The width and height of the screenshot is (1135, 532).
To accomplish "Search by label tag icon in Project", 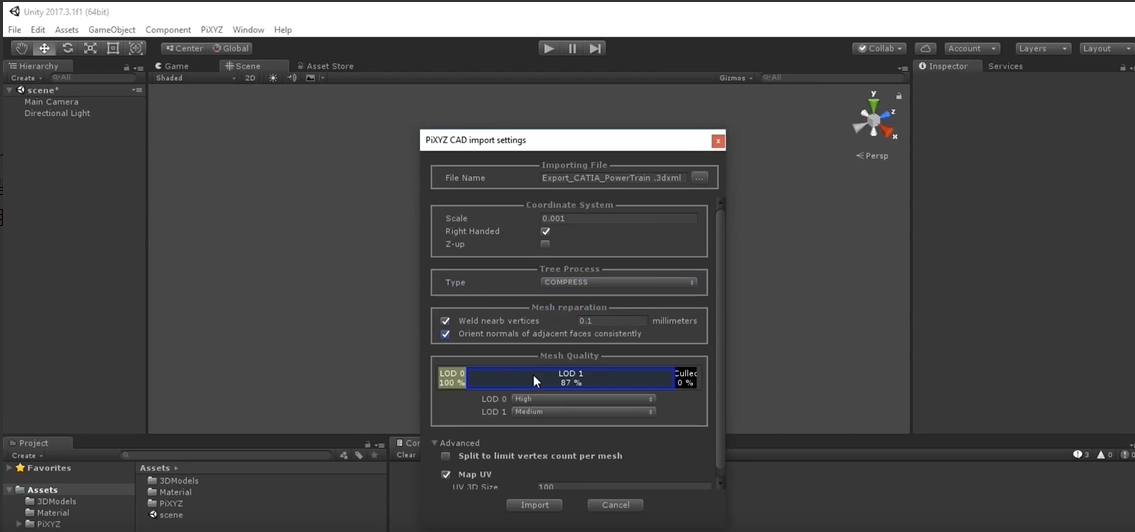I will (x=359, y=456).
